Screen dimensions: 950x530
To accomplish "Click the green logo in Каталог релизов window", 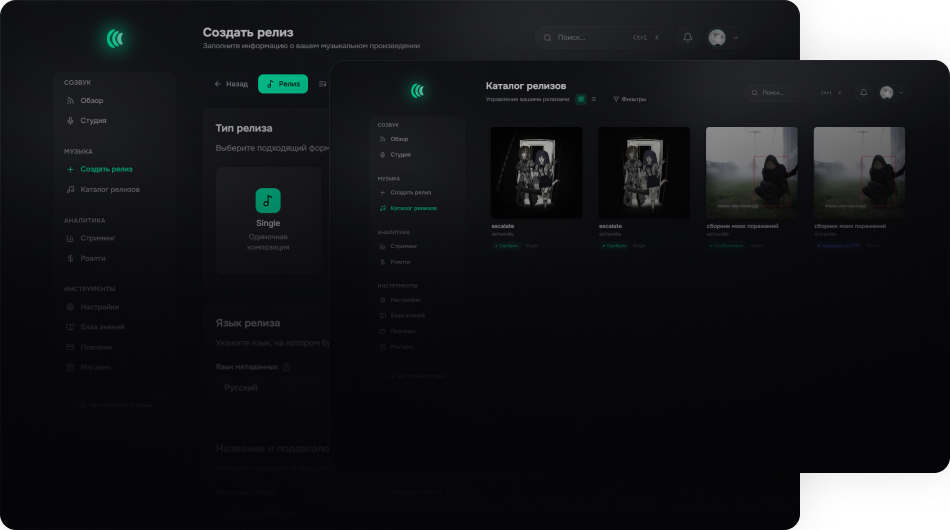I will (417, 91).
